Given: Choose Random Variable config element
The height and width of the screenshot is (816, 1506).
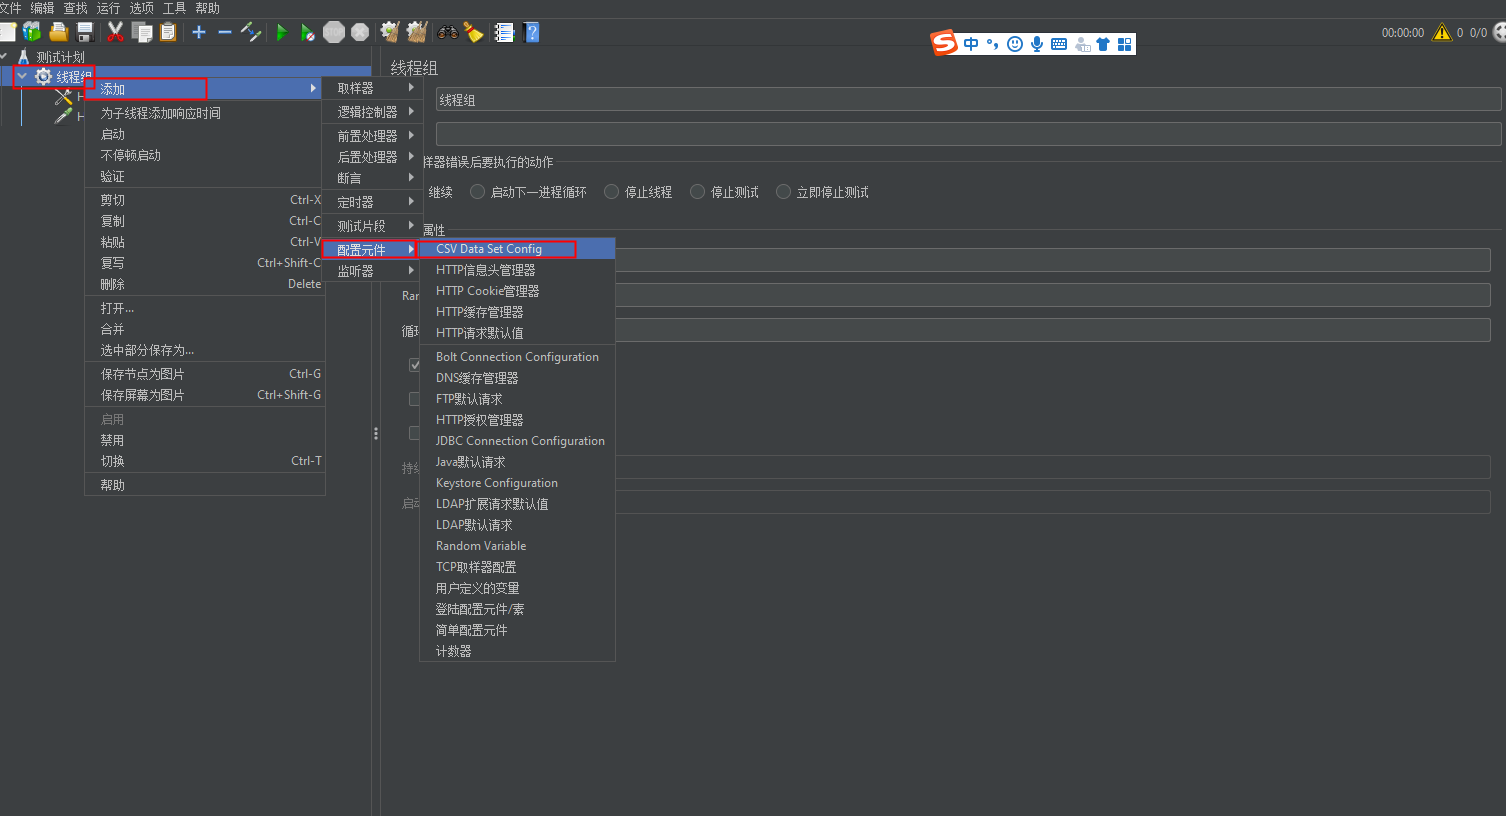Looking at the screenshot, I should [517, 546].
